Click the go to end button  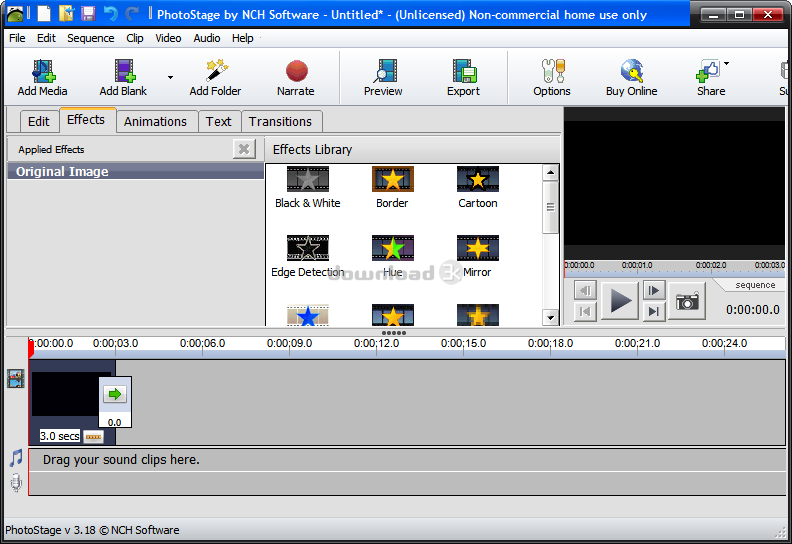[654, 311]
